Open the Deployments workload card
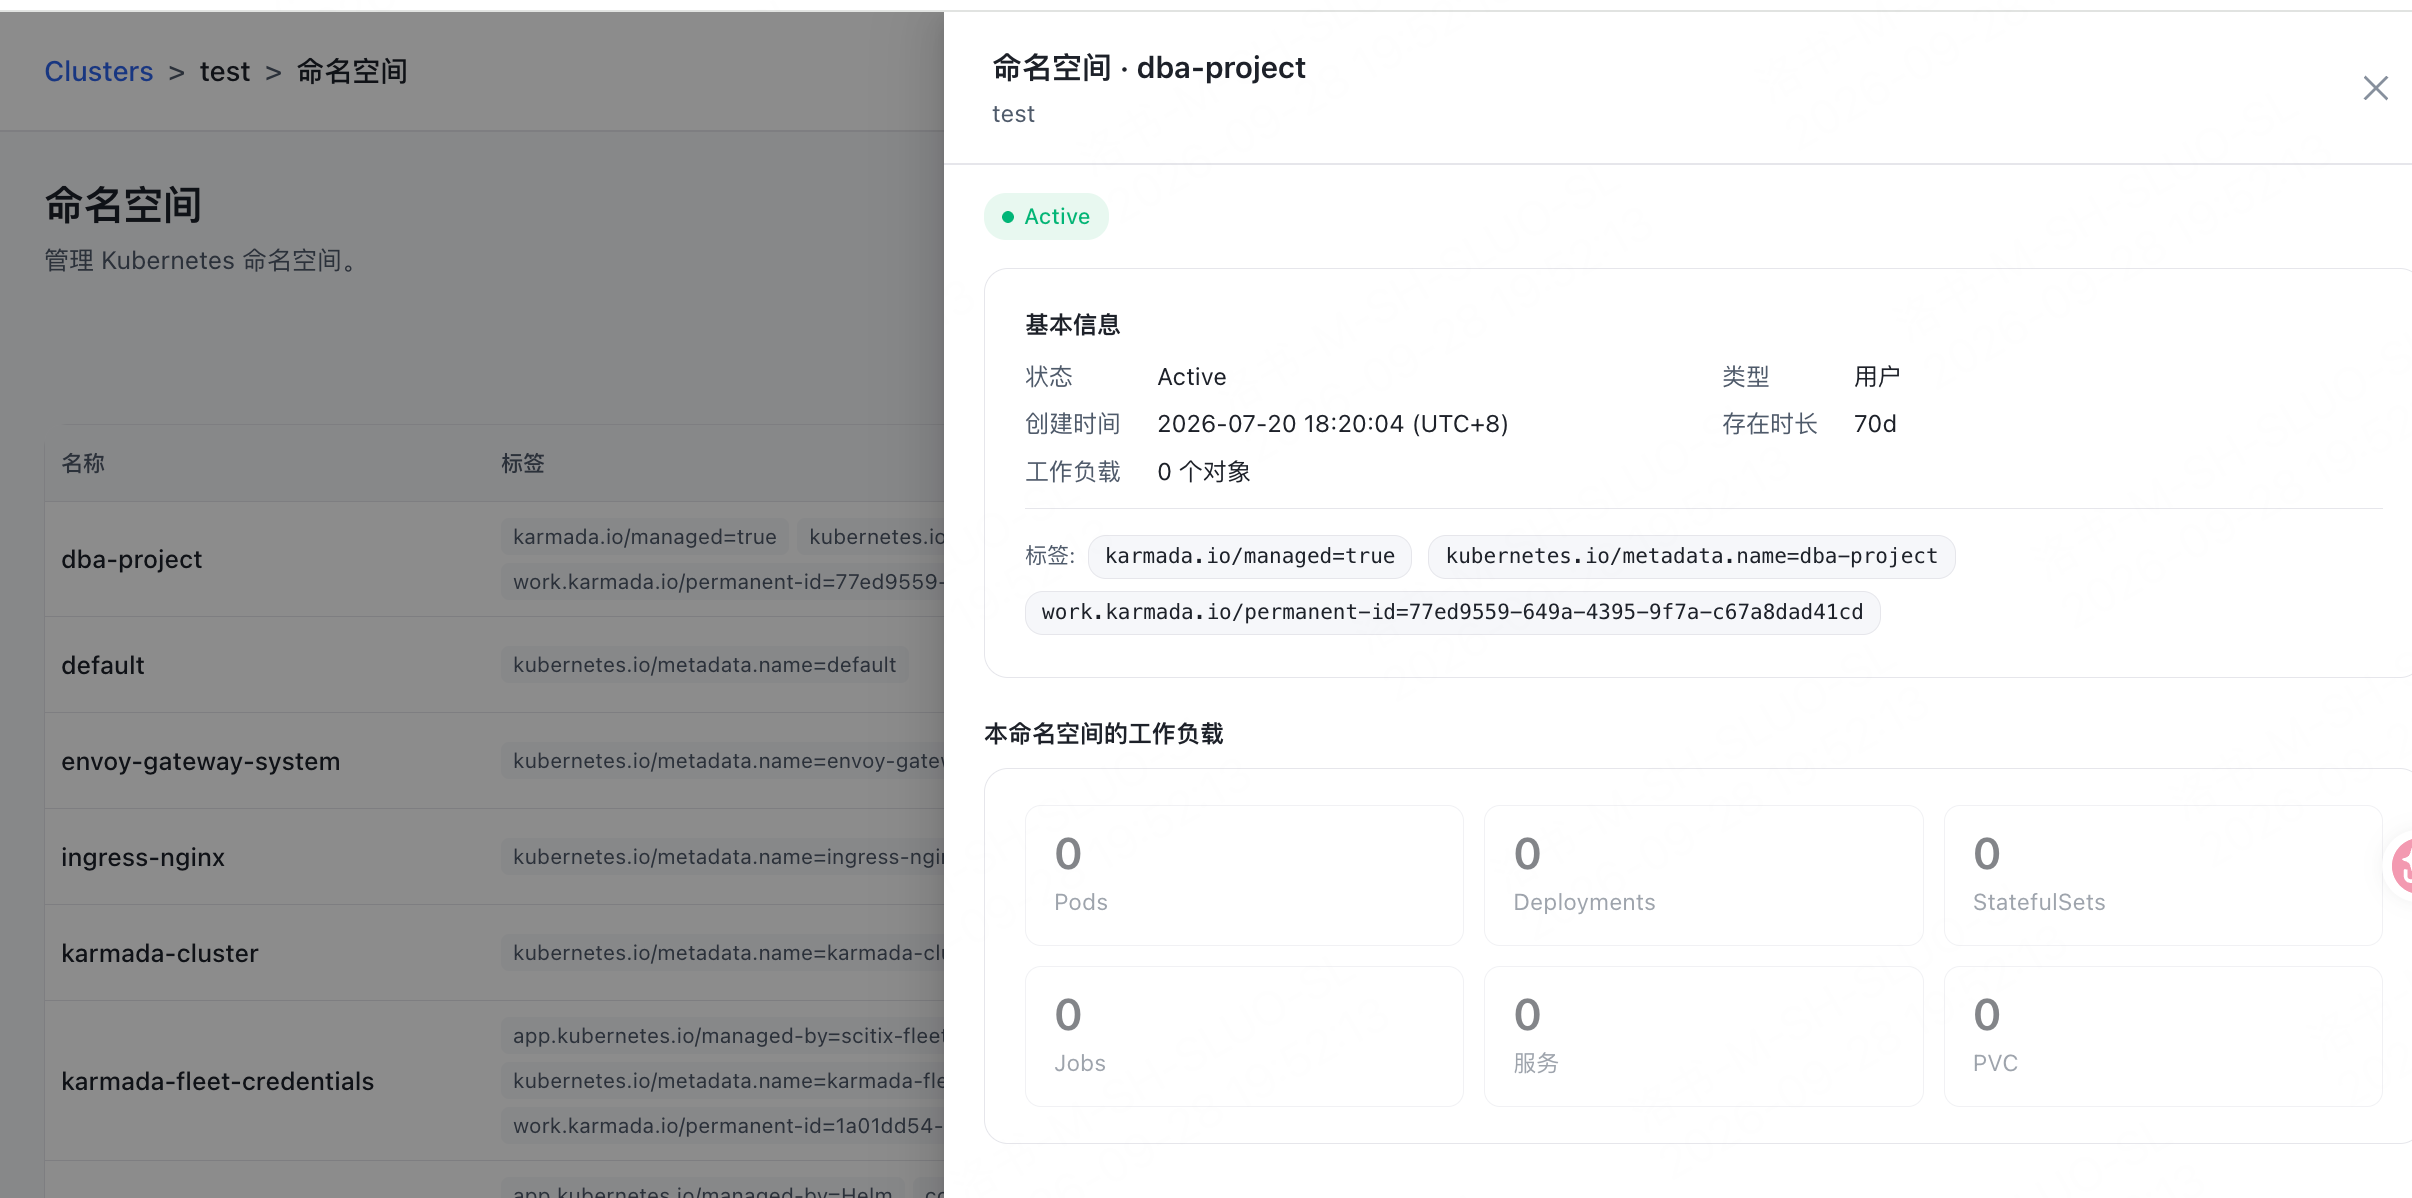 coord(1703,875)
